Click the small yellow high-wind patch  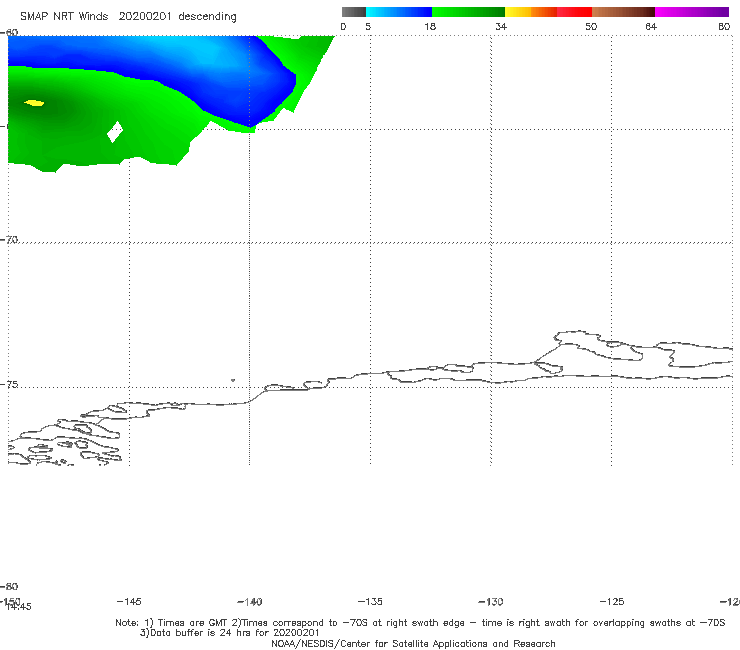[34, 103]
